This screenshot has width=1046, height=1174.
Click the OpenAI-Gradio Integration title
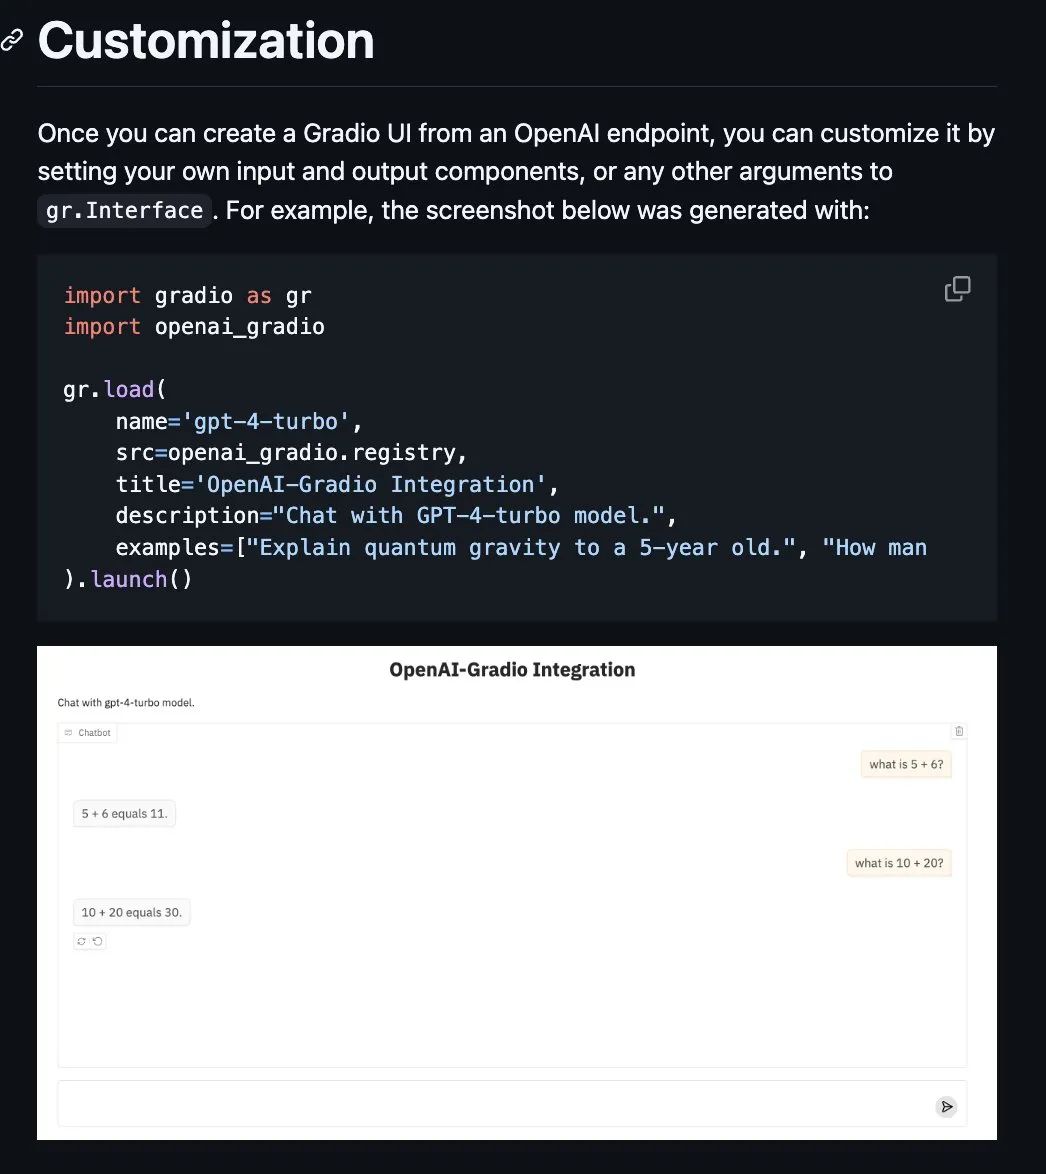513,669
